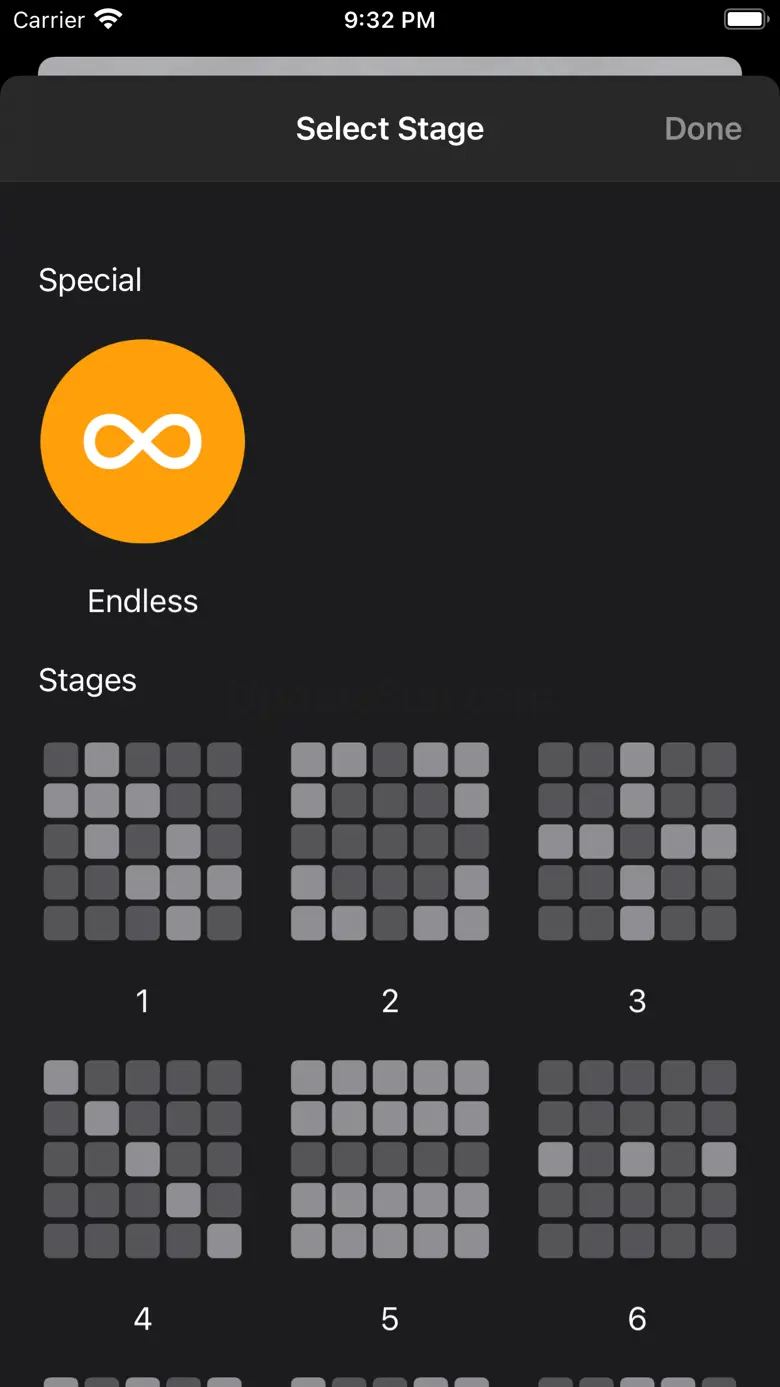
Task: Click the Stages section header
Action: tap(87, 680)
